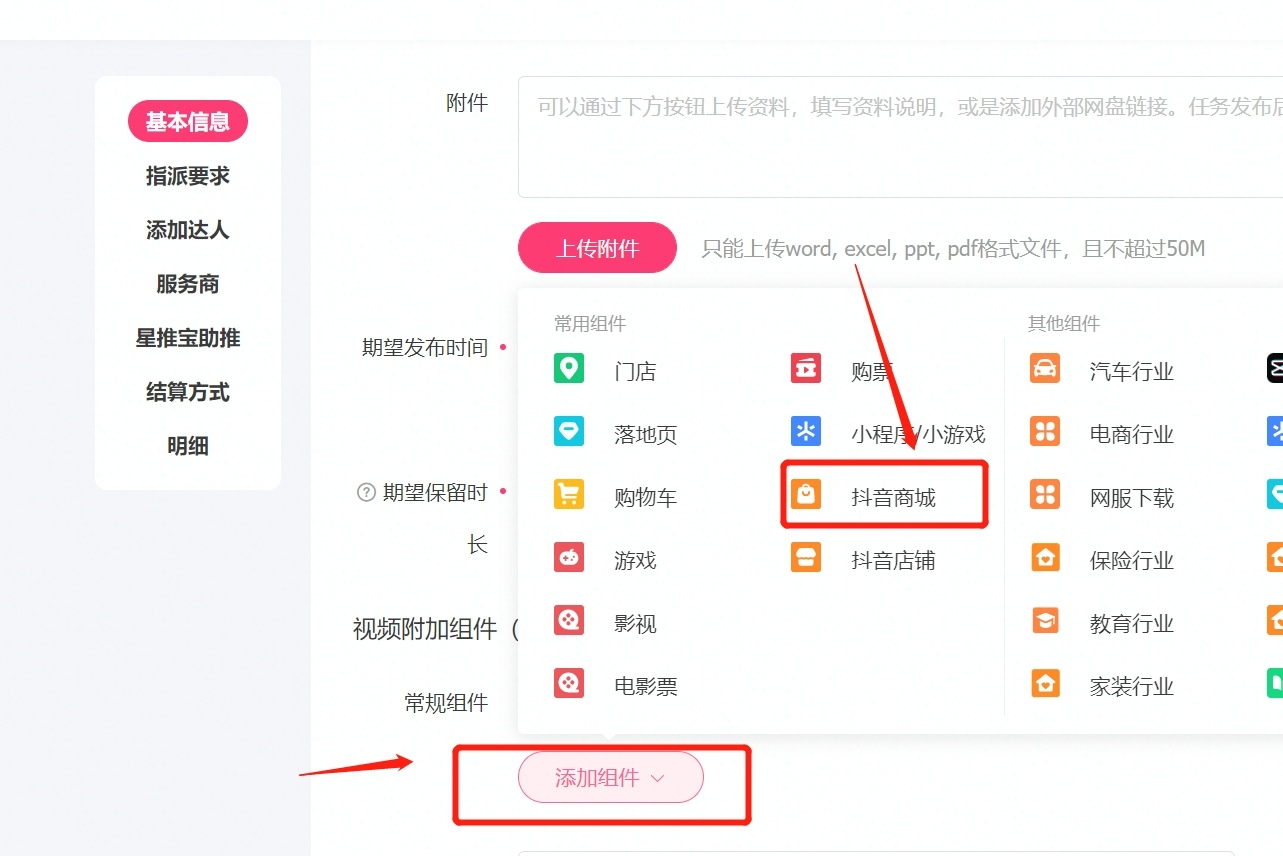Click the green 门店 location pin icon
Screen dimensions: 1283x856
coord(569,369)
